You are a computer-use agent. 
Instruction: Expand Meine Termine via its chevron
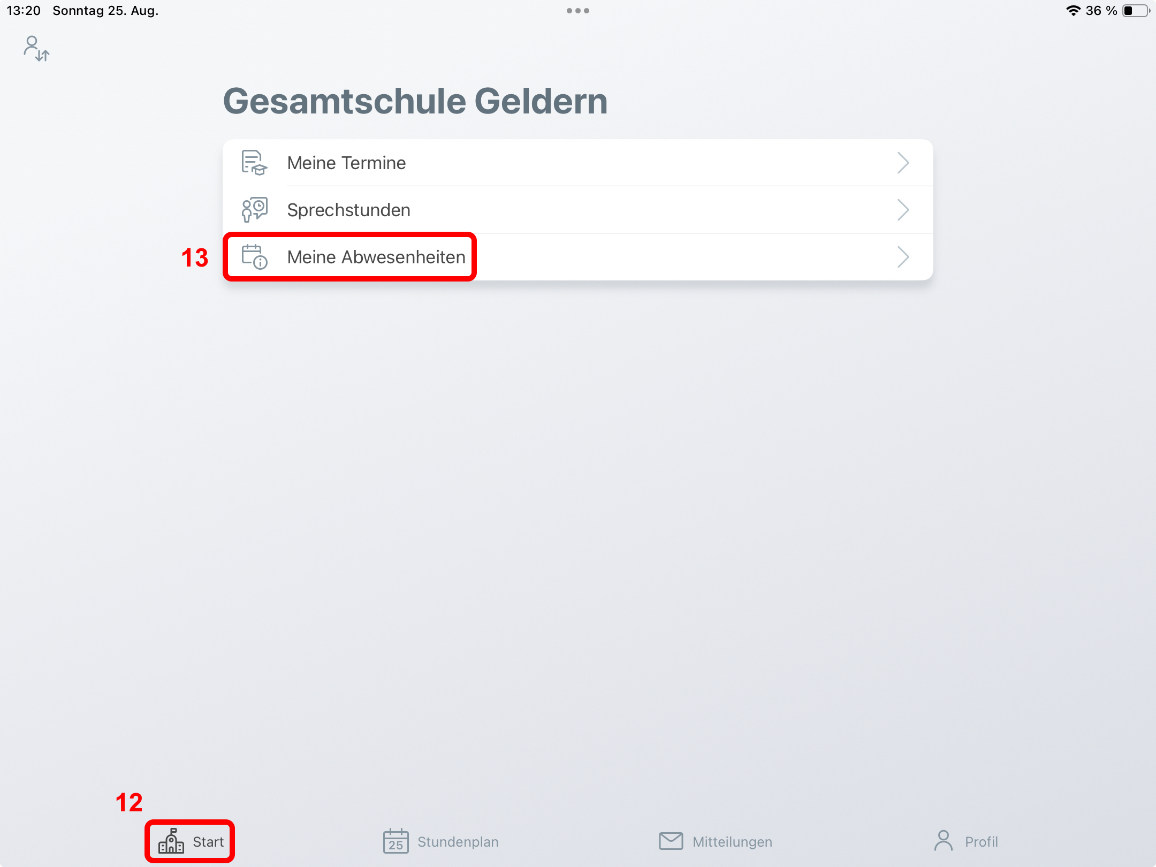[x=903, y=162]
